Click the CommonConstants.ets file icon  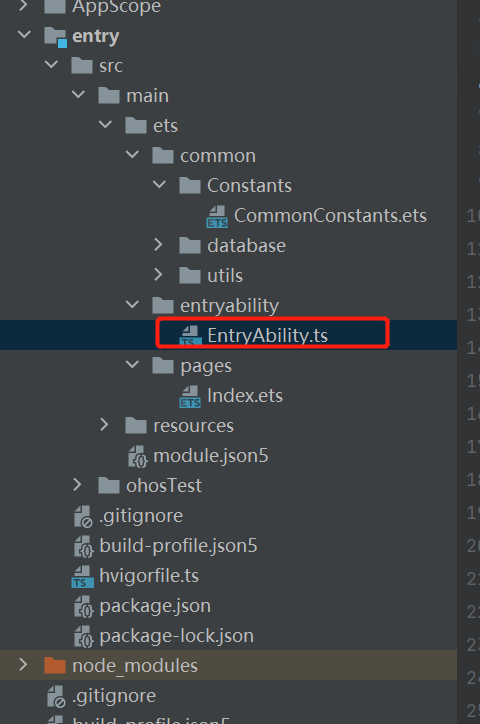click(217, 217)
